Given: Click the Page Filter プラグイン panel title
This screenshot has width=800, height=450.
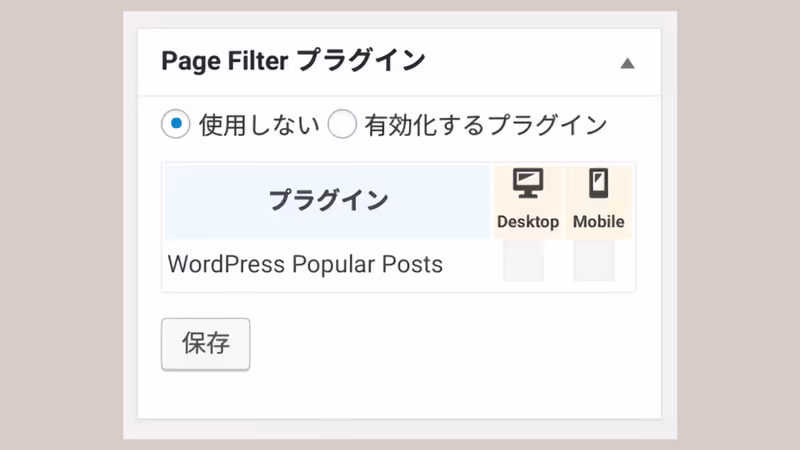Looking at the screenshot, I should [x=293, y=61].
